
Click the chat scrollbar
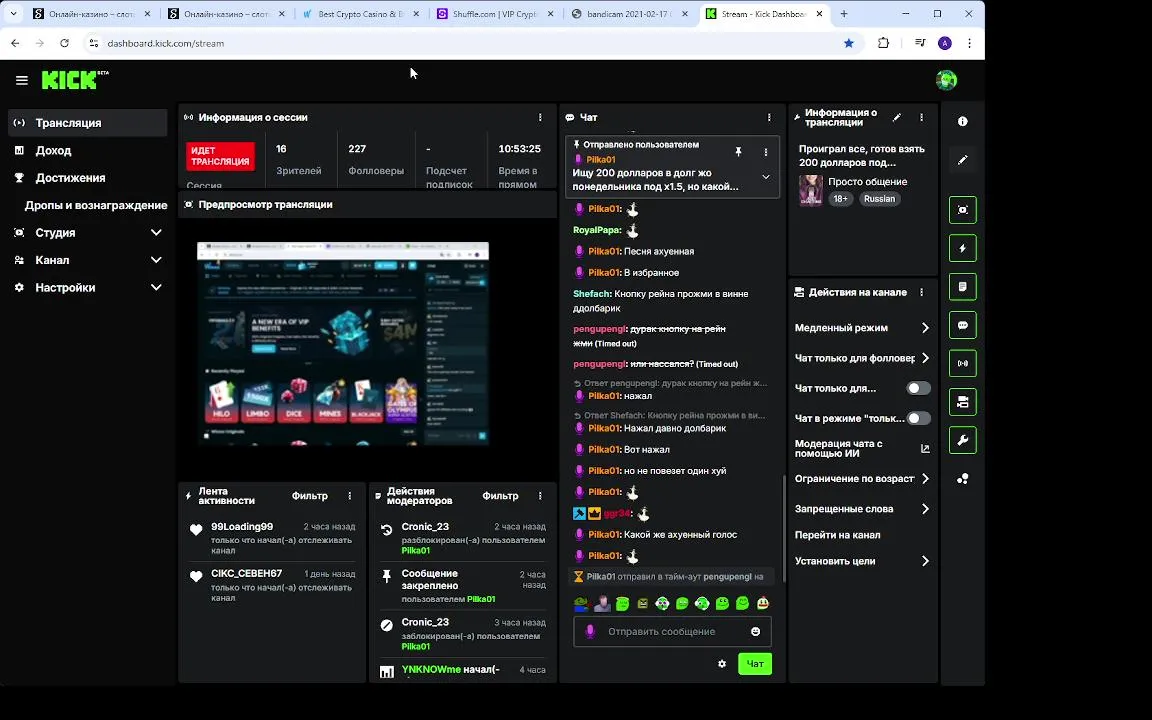click(784, 528)
